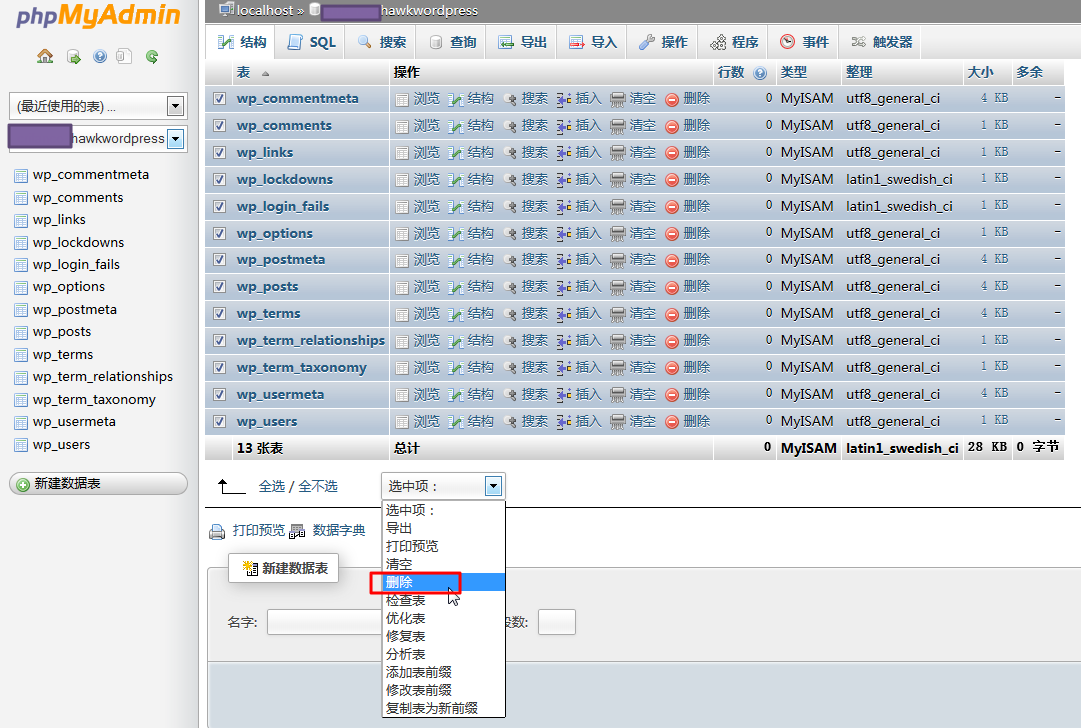Click the phpMyAdmin logo
Viewport: 1081px width, 728px height.
pyautogui.click(x=98, y=17)
